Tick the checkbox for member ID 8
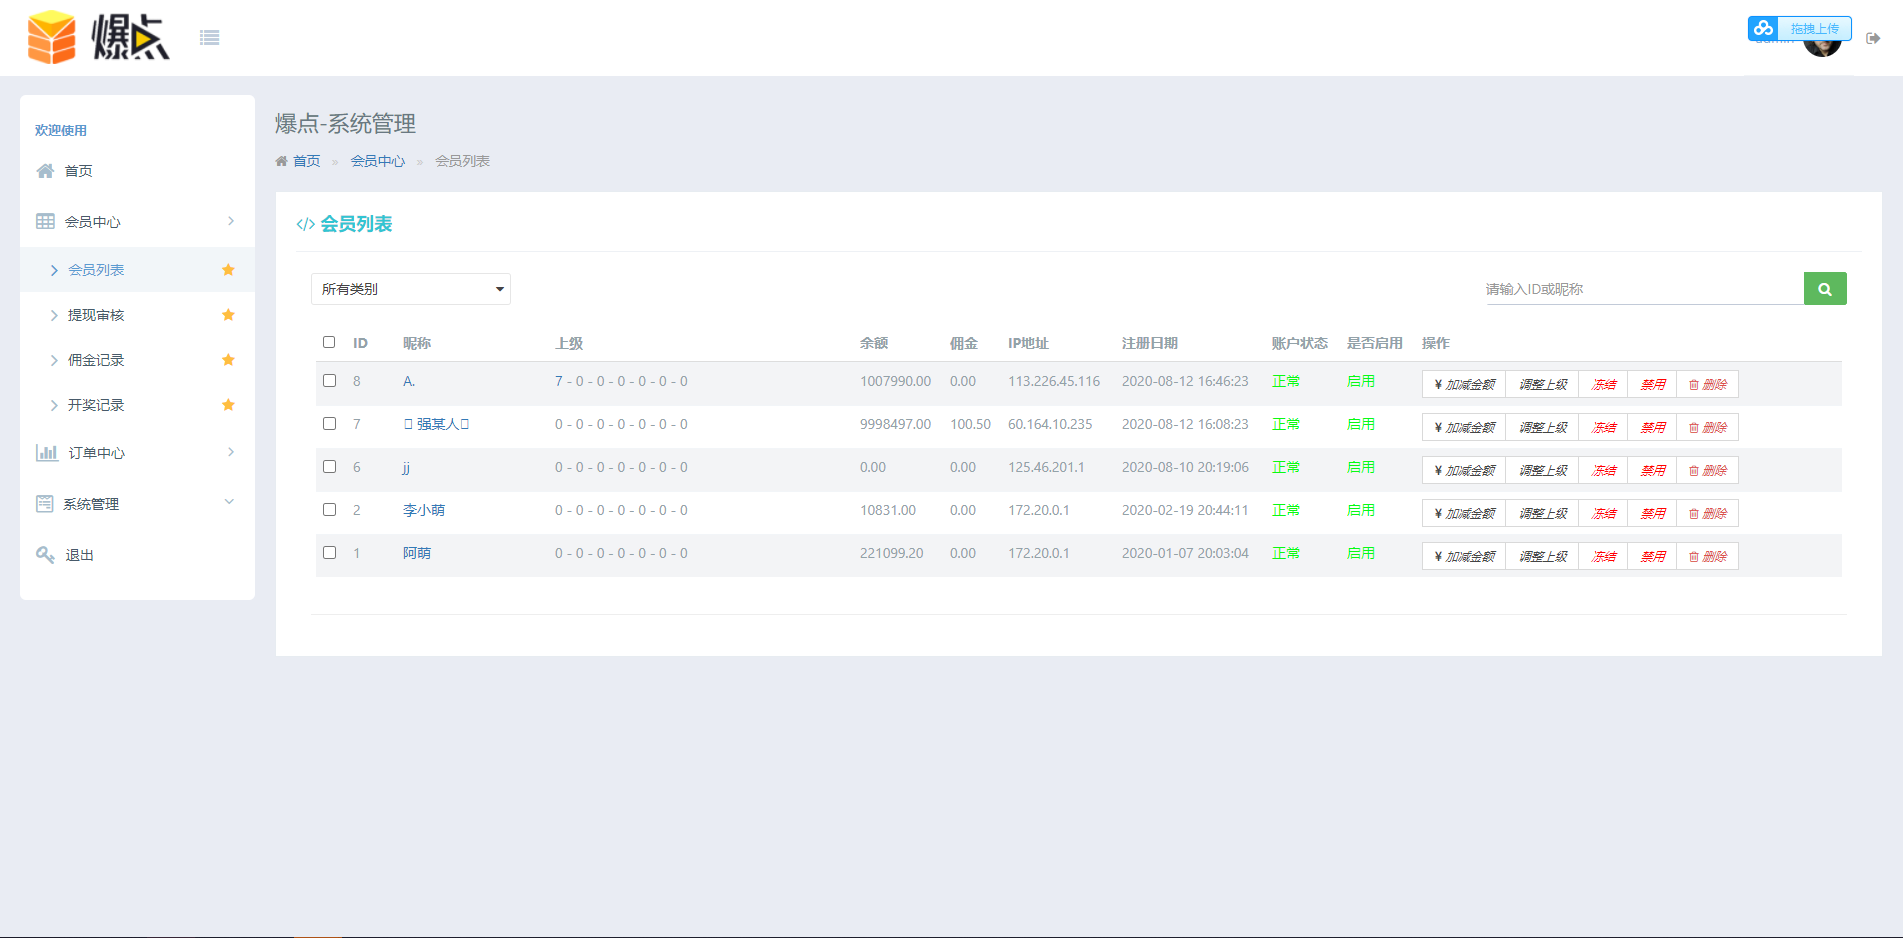1903x938 pixels. 329,381
